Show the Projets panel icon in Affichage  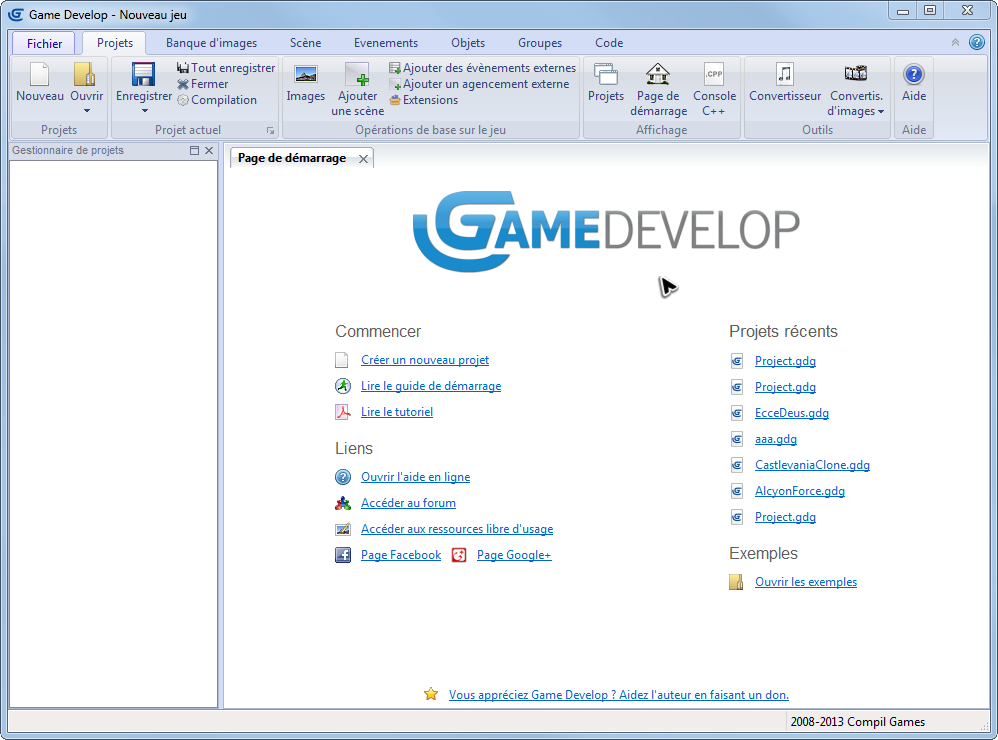pyautogui.click(x=605, y=74)
